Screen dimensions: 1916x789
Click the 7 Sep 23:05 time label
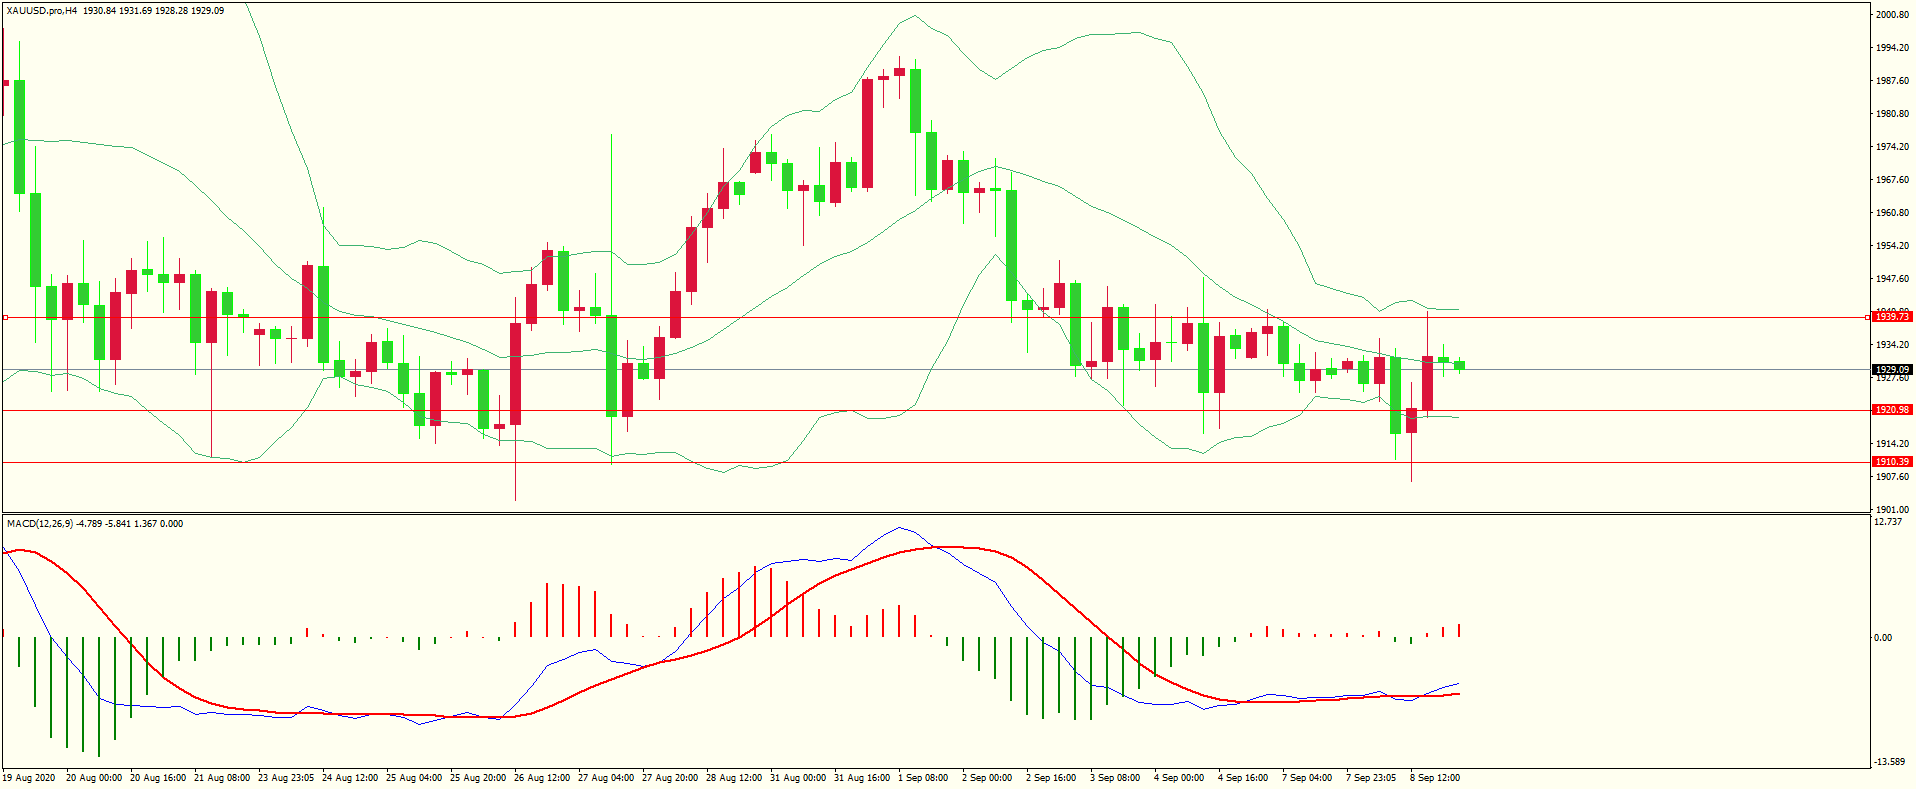tap(1371, 778)
